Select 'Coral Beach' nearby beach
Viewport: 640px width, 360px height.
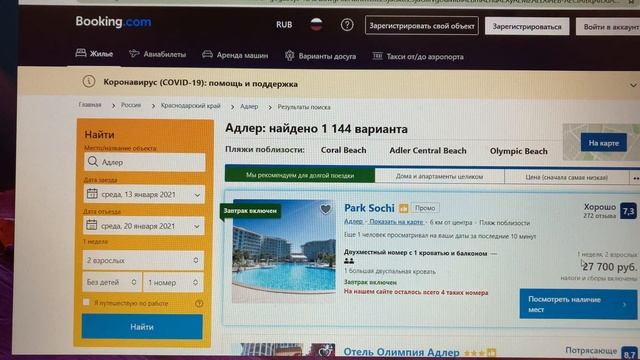tap(343, 150)
